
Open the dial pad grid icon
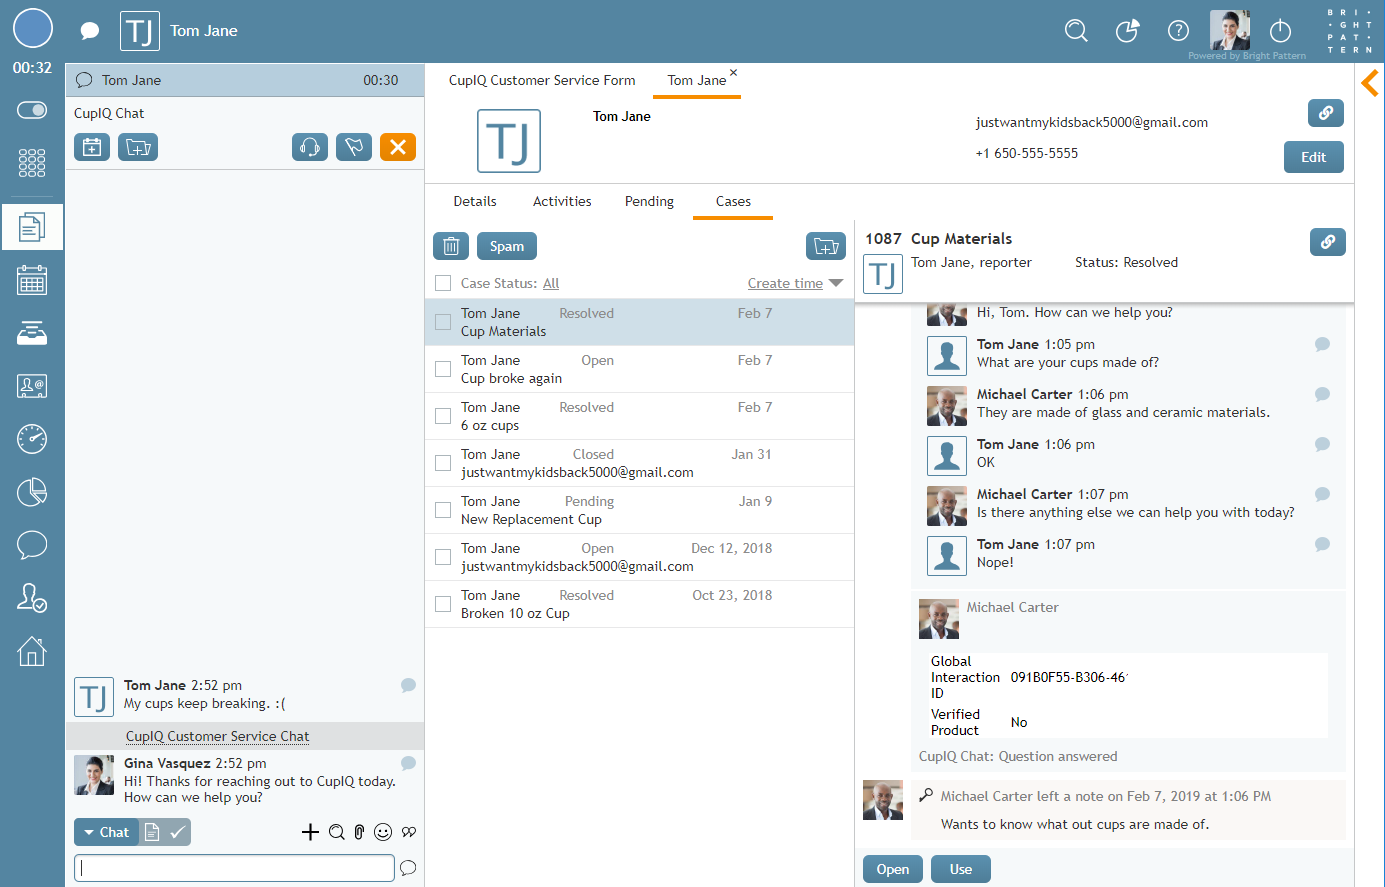point(32,163)
